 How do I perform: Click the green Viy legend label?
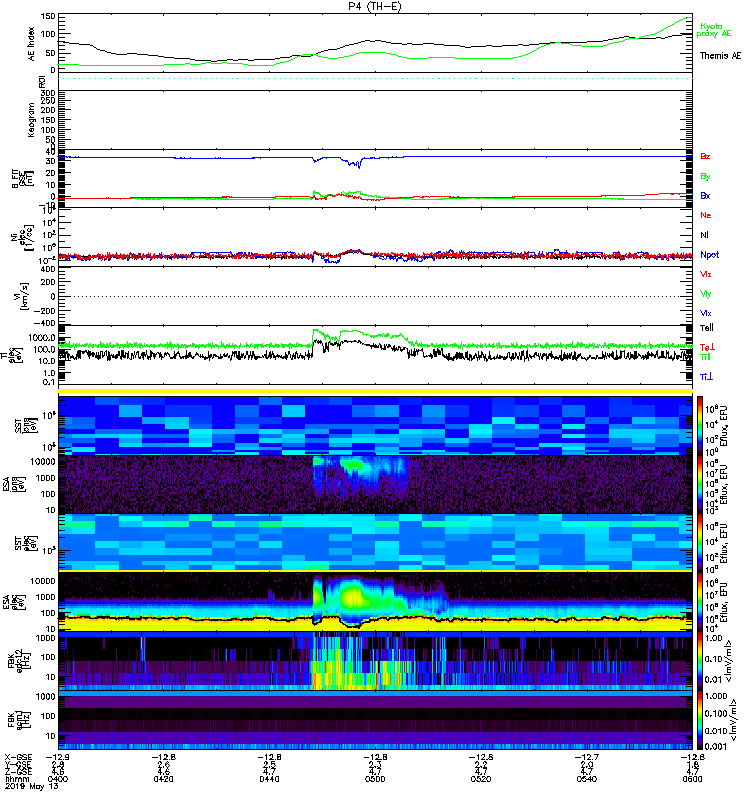click(x=706, y=294)
